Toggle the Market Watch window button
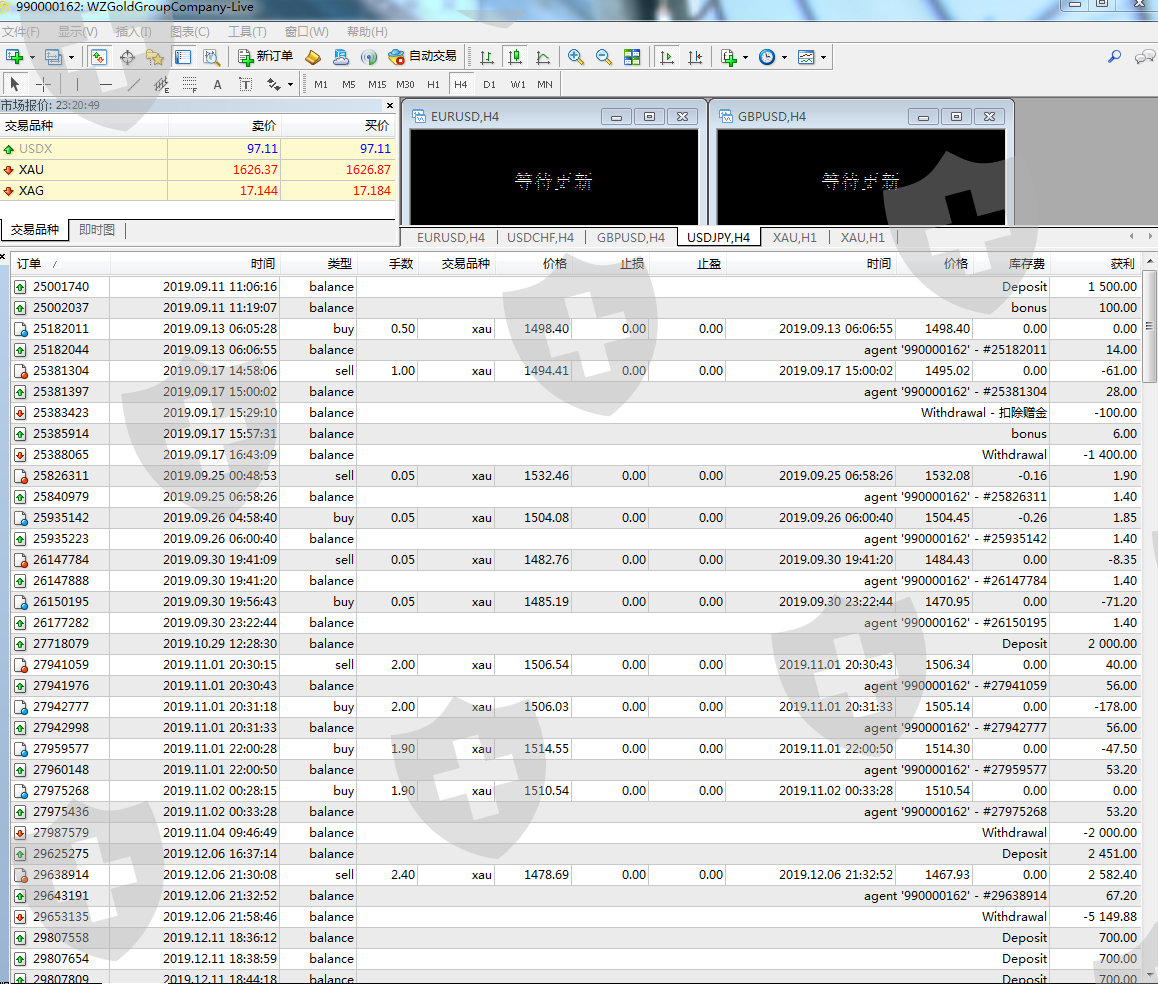 pyautogui.click(x=99, y=57)
